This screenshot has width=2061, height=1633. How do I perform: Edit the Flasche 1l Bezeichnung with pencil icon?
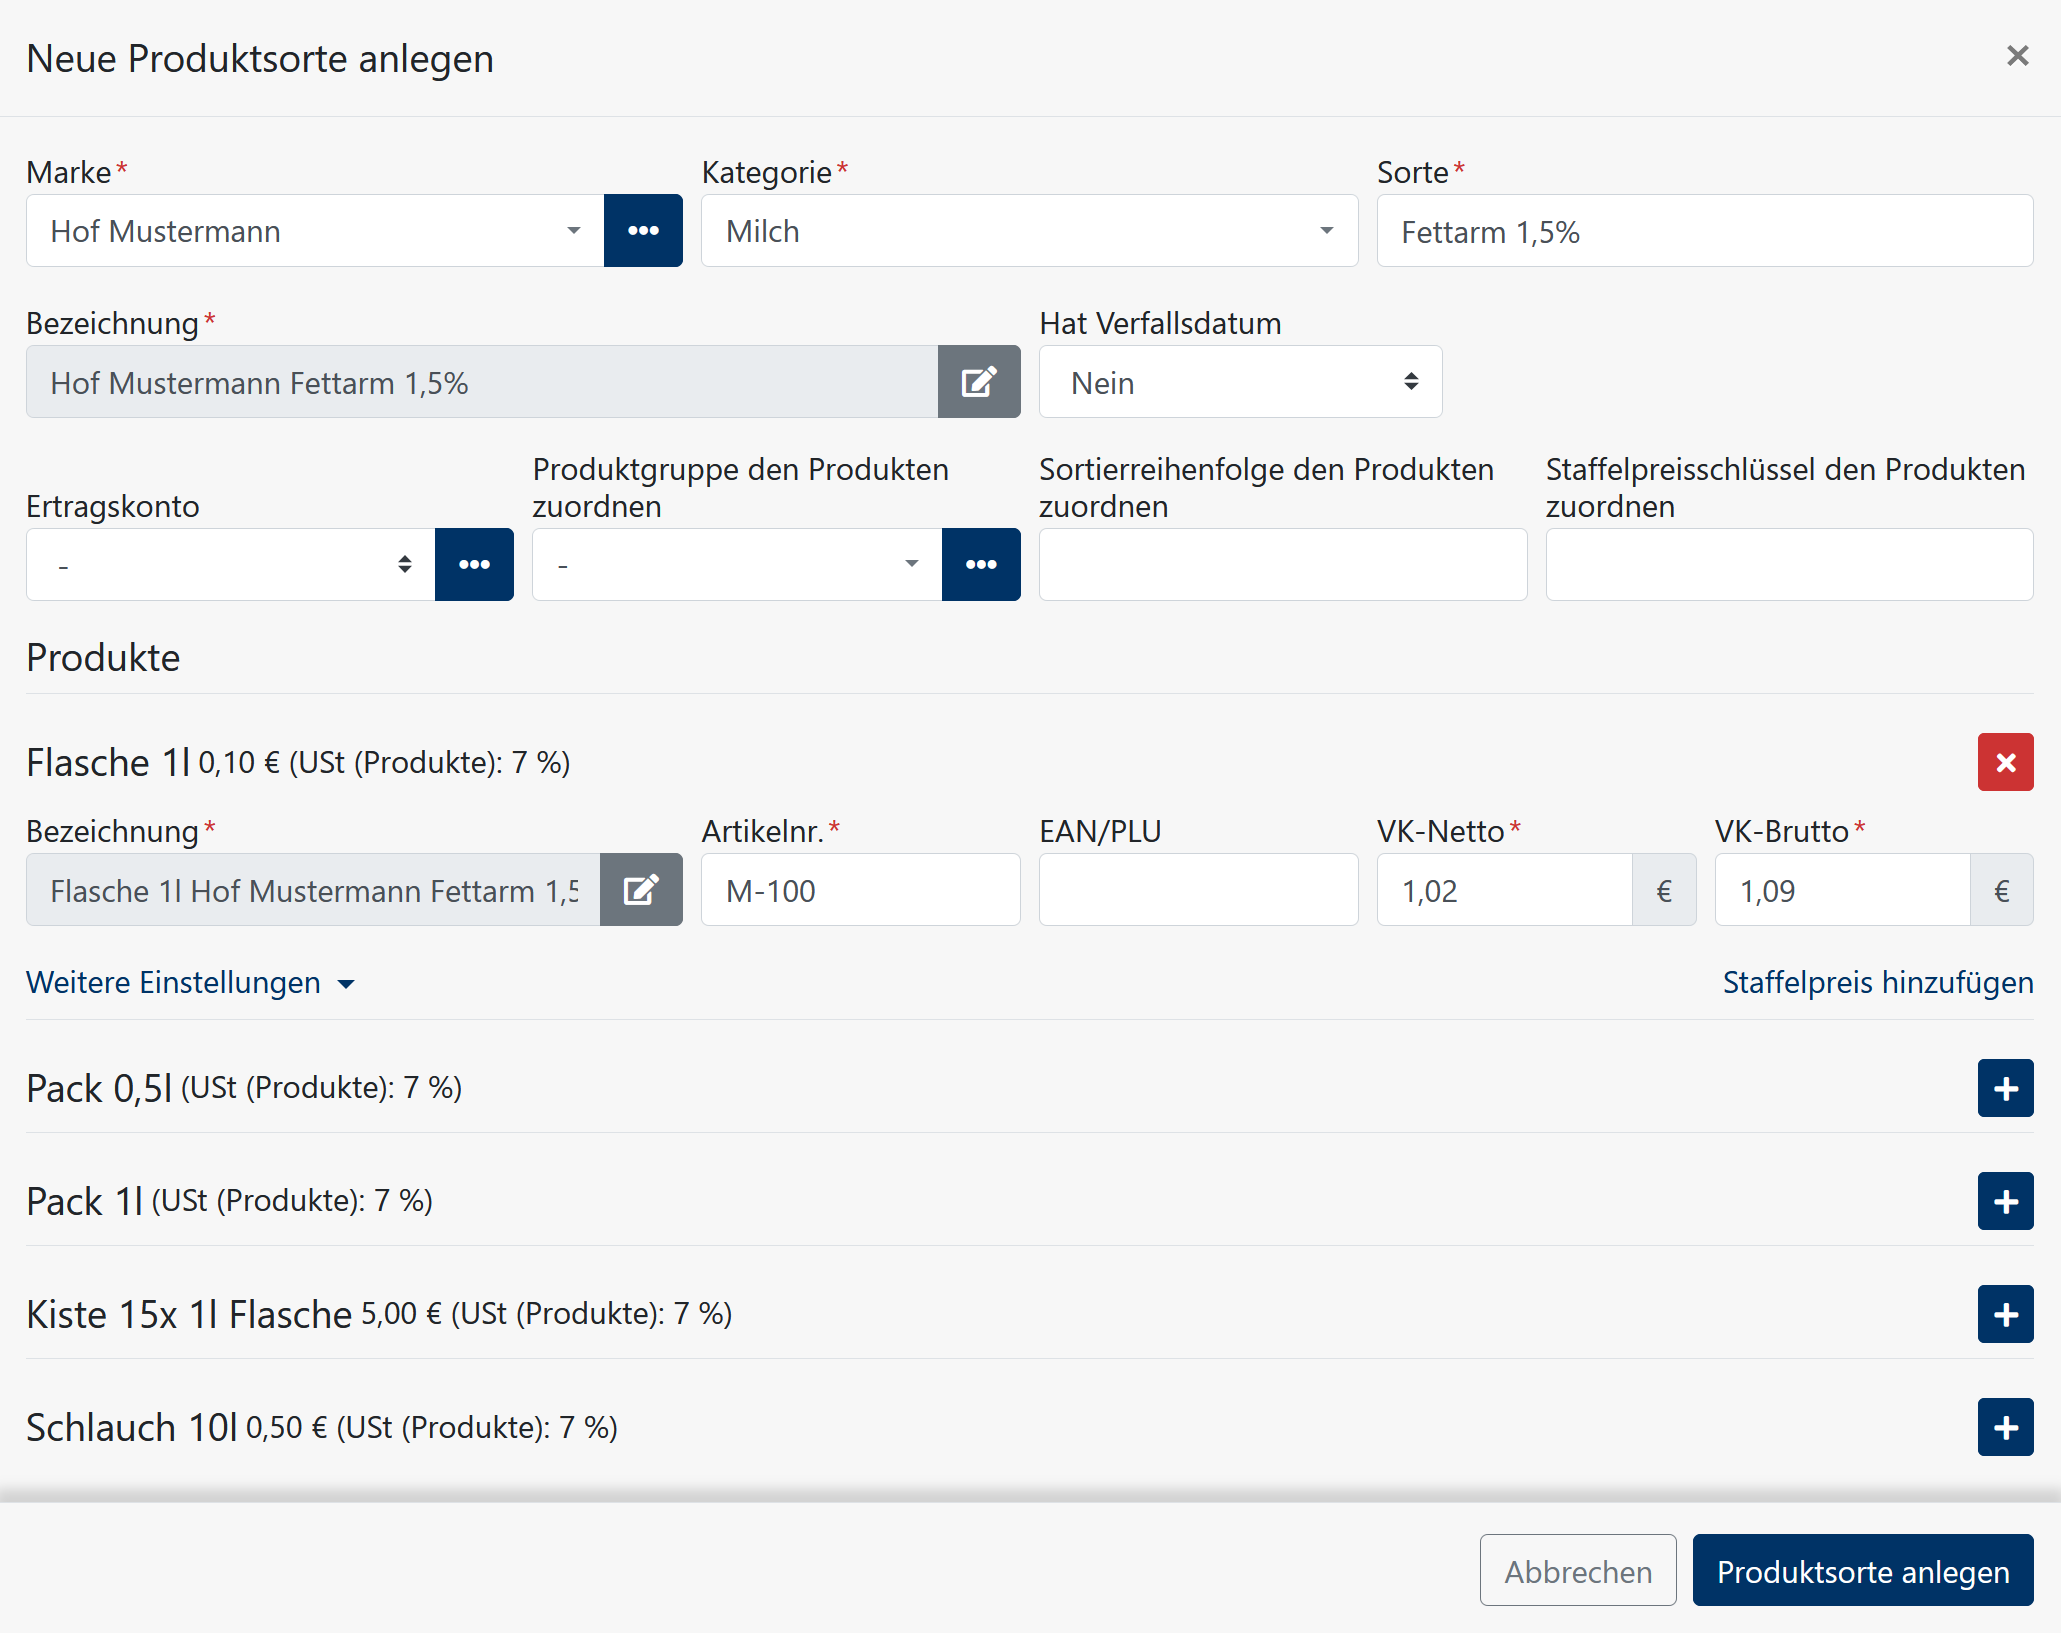(x=641, y=890)
